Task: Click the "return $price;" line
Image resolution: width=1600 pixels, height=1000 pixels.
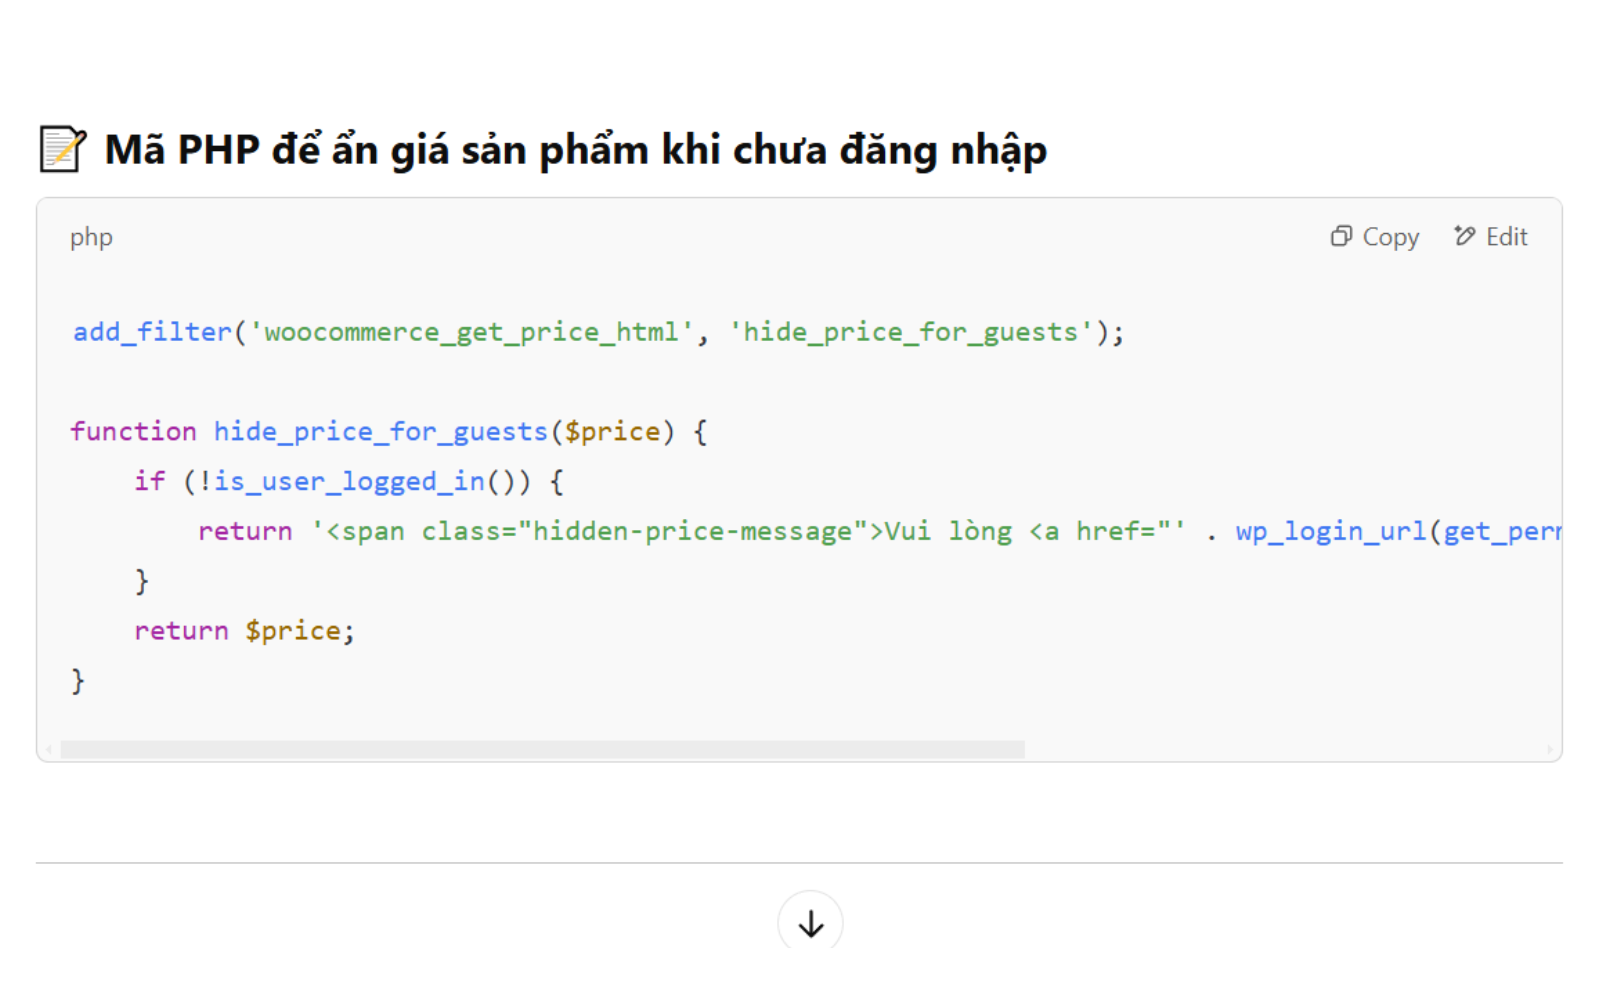Action: click(244, 631)
